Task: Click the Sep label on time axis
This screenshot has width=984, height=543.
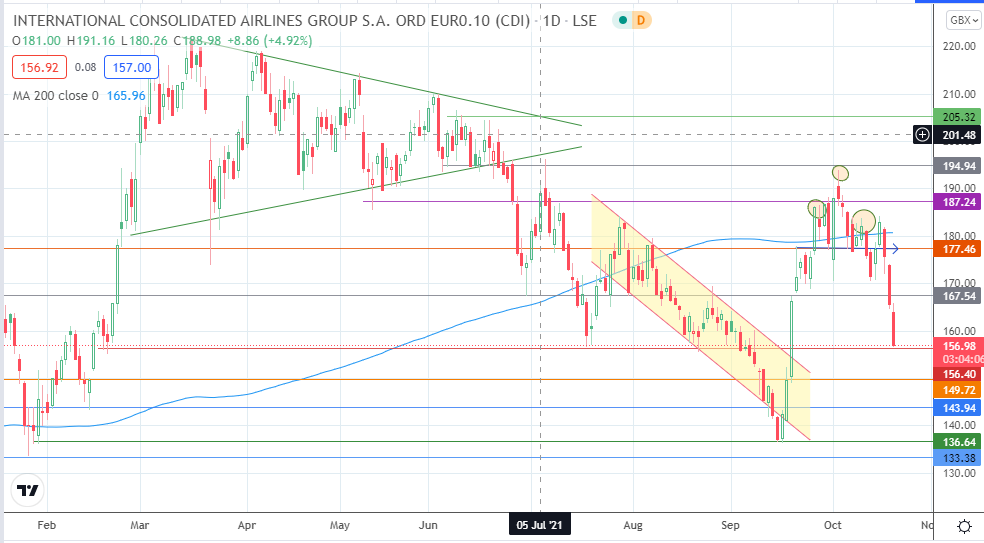Action: (730, 525)
